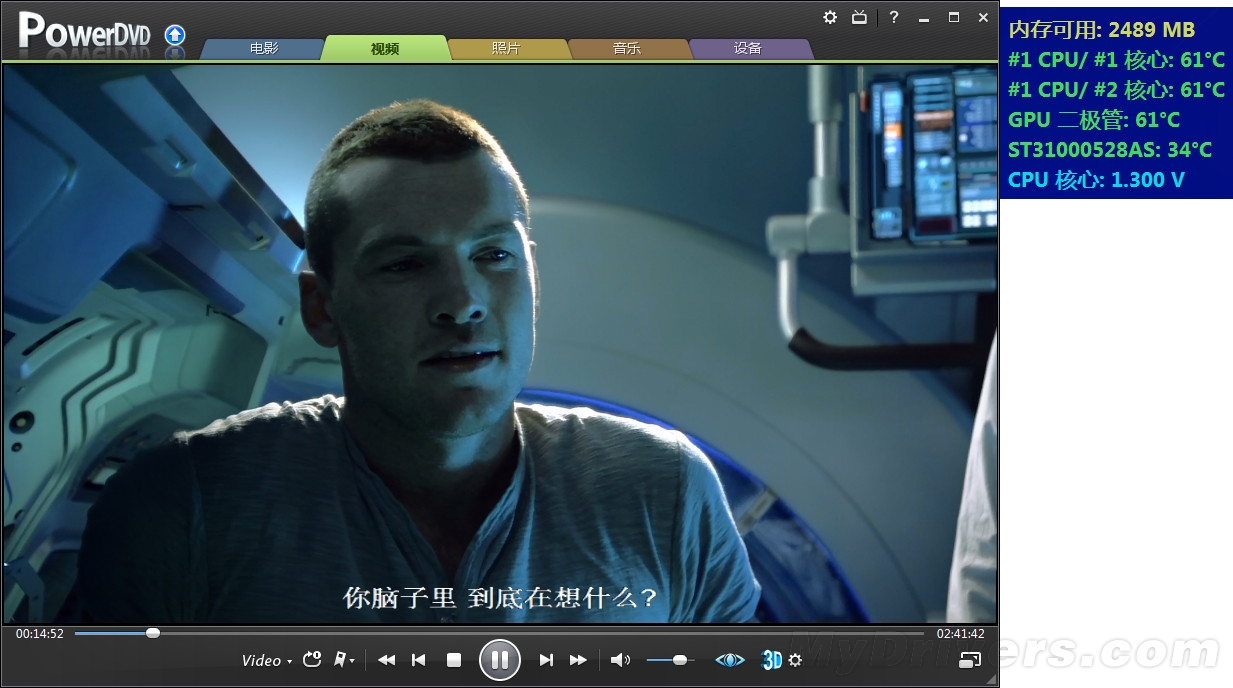
Task: Open PowerDVD settings gear in title bar
Action: (830, 17)
